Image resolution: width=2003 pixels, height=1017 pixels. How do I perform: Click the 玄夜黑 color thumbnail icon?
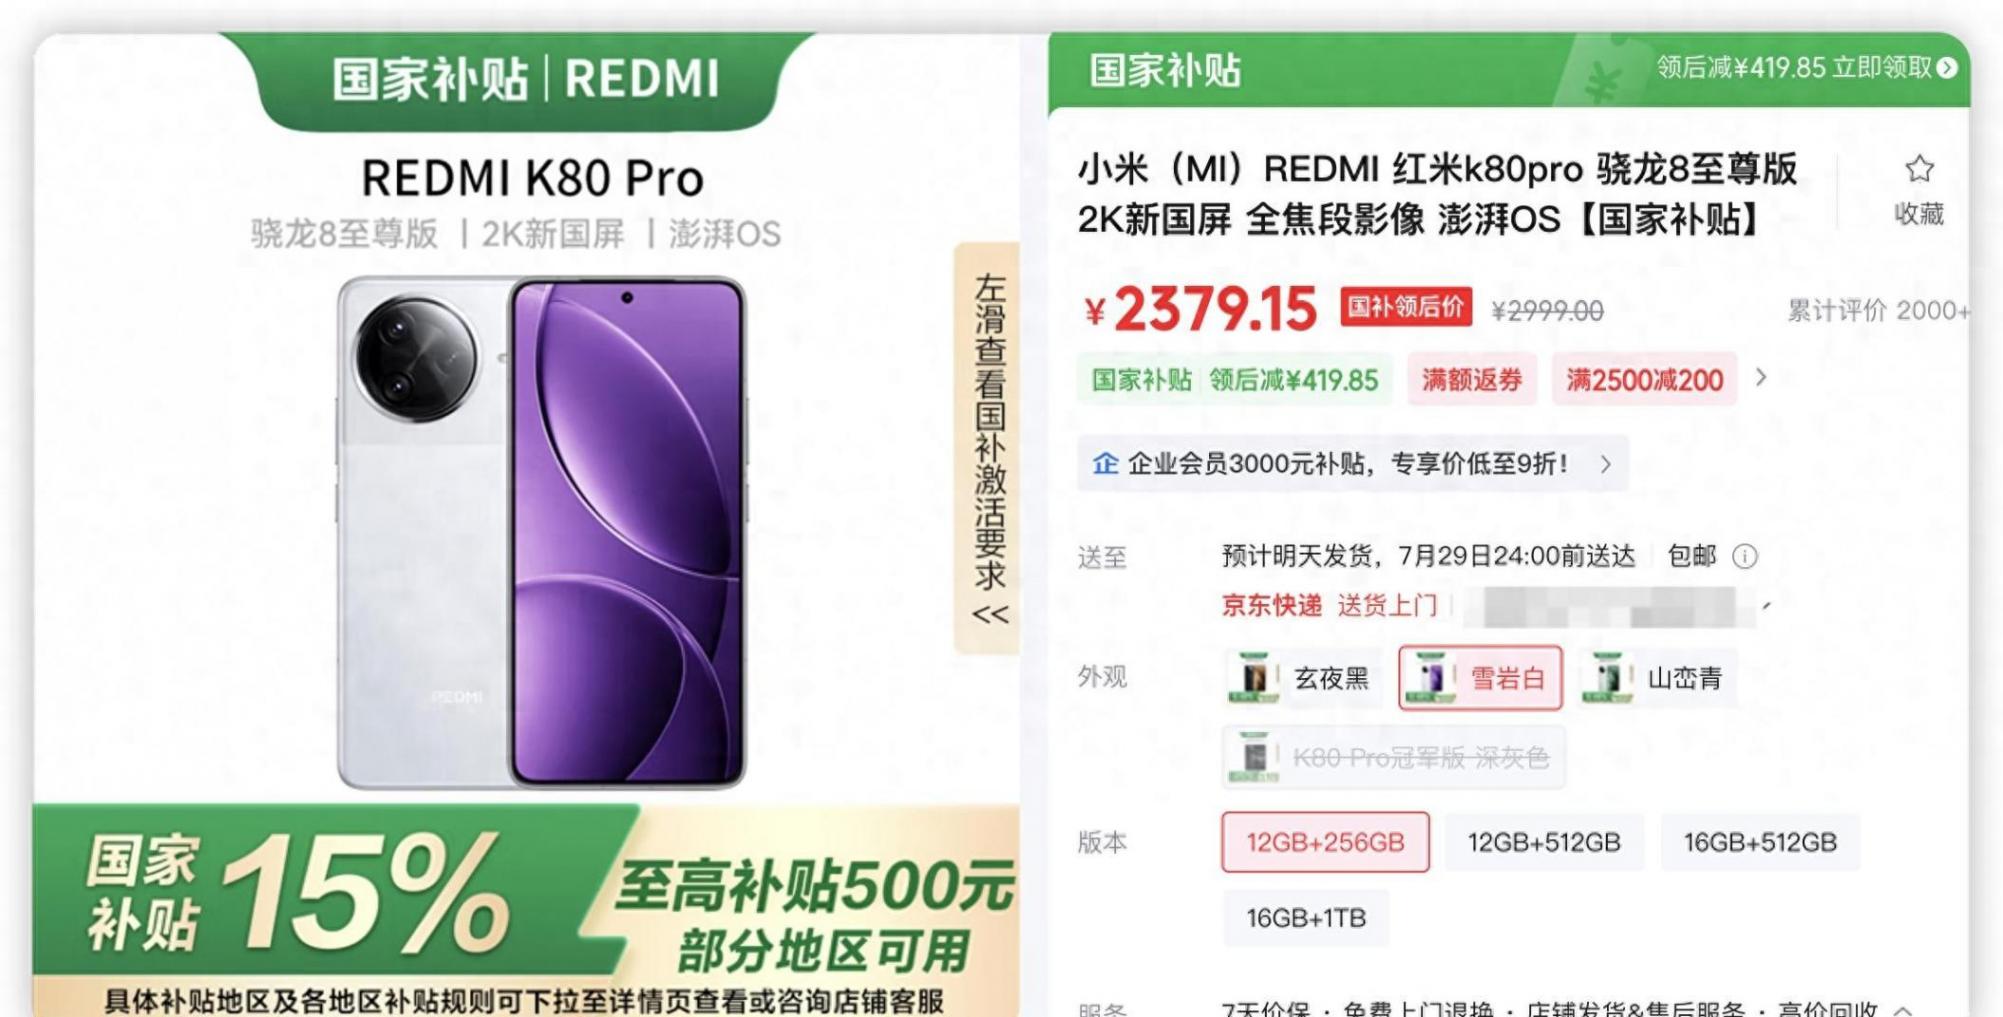pos(1254,678)
